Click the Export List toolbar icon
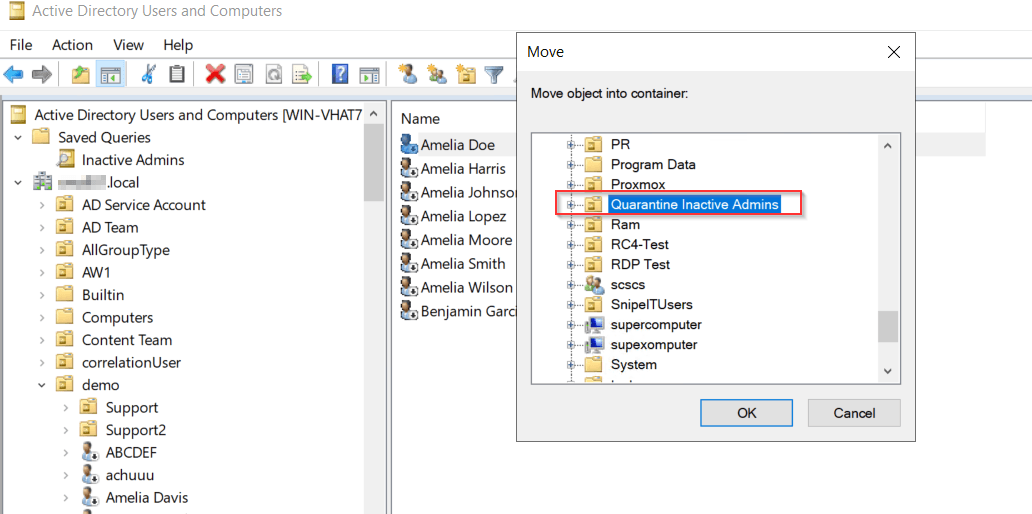 [x=302, y=74]
